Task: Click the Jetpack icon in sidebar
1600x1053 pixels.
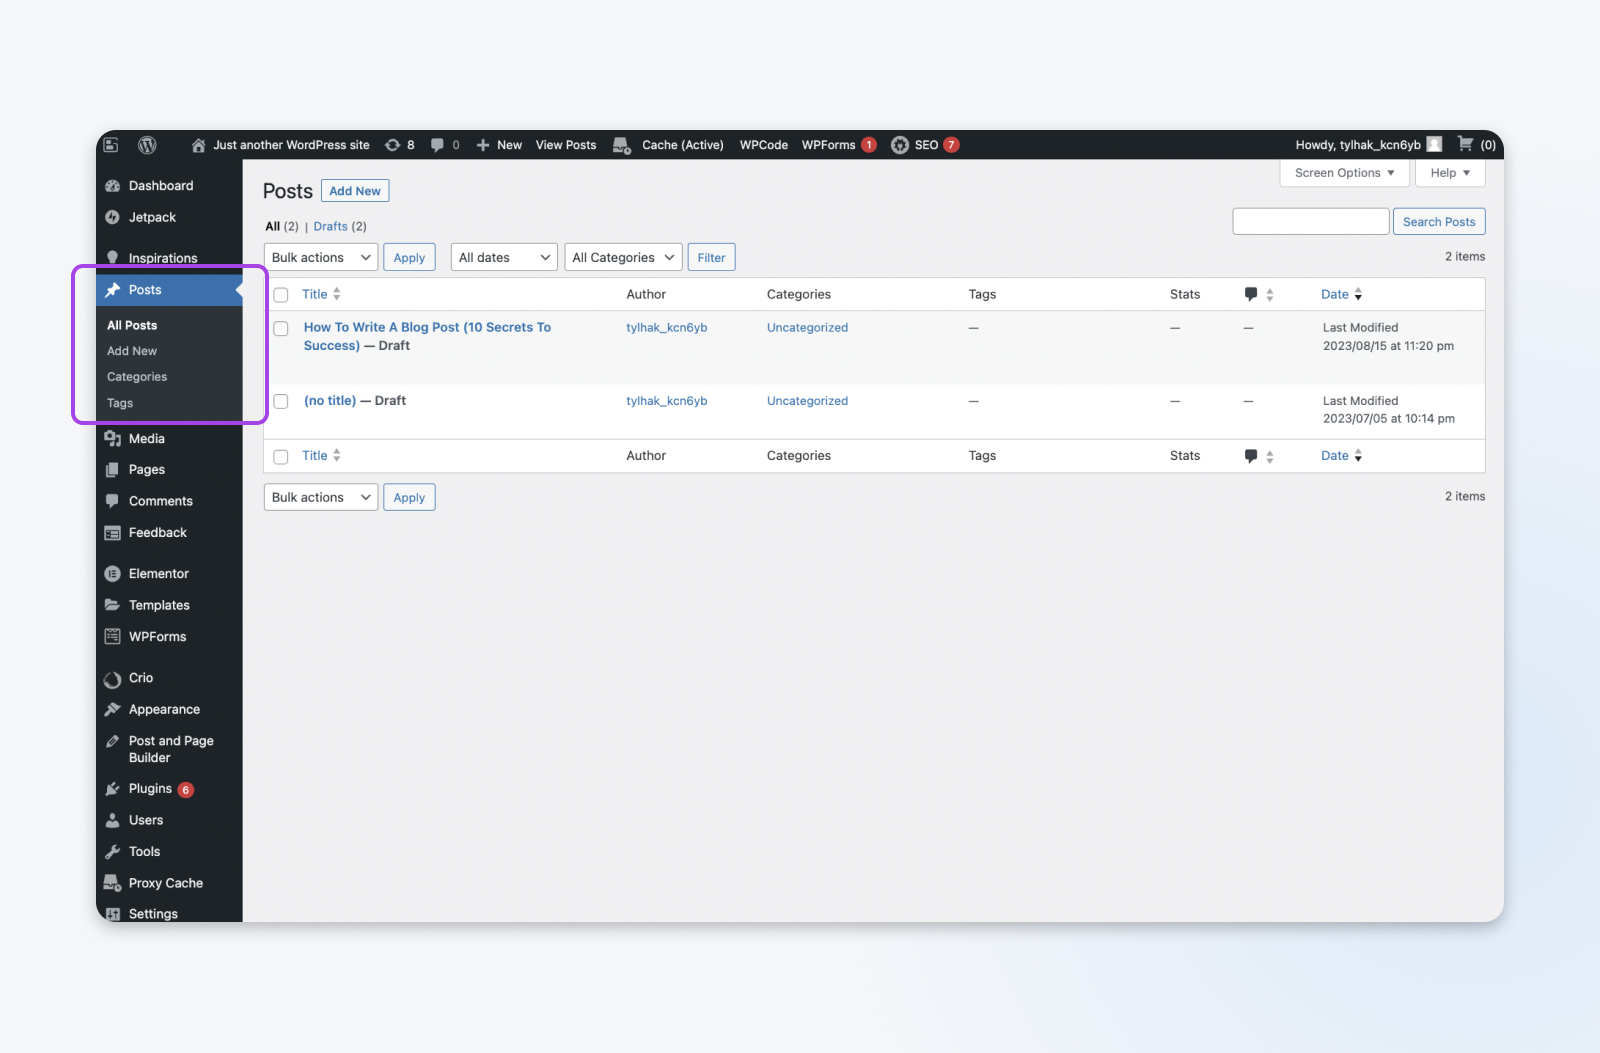Action: (x=113, y=217)
